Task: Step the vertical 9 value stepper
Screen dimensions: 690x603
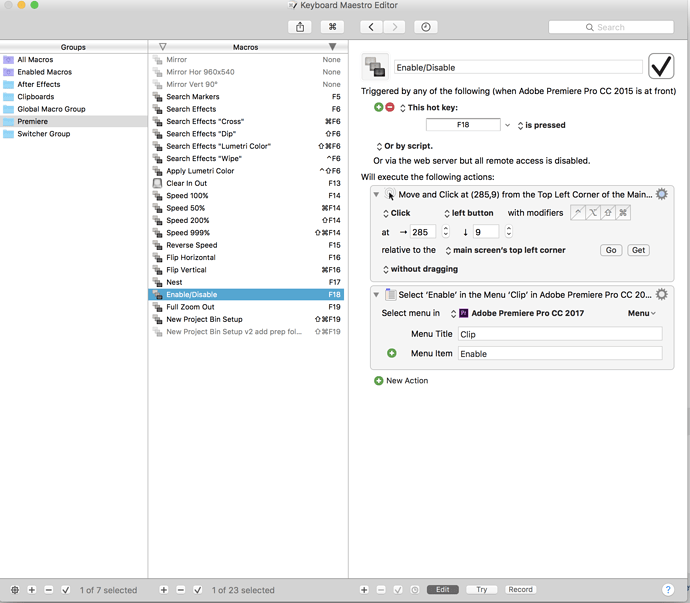Action: 509,231
